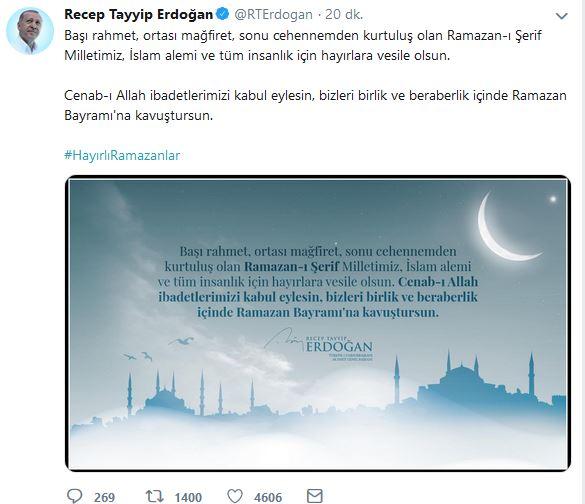
Task: Expand the tweet options chevron menu
Action: [x=561, y=16]
